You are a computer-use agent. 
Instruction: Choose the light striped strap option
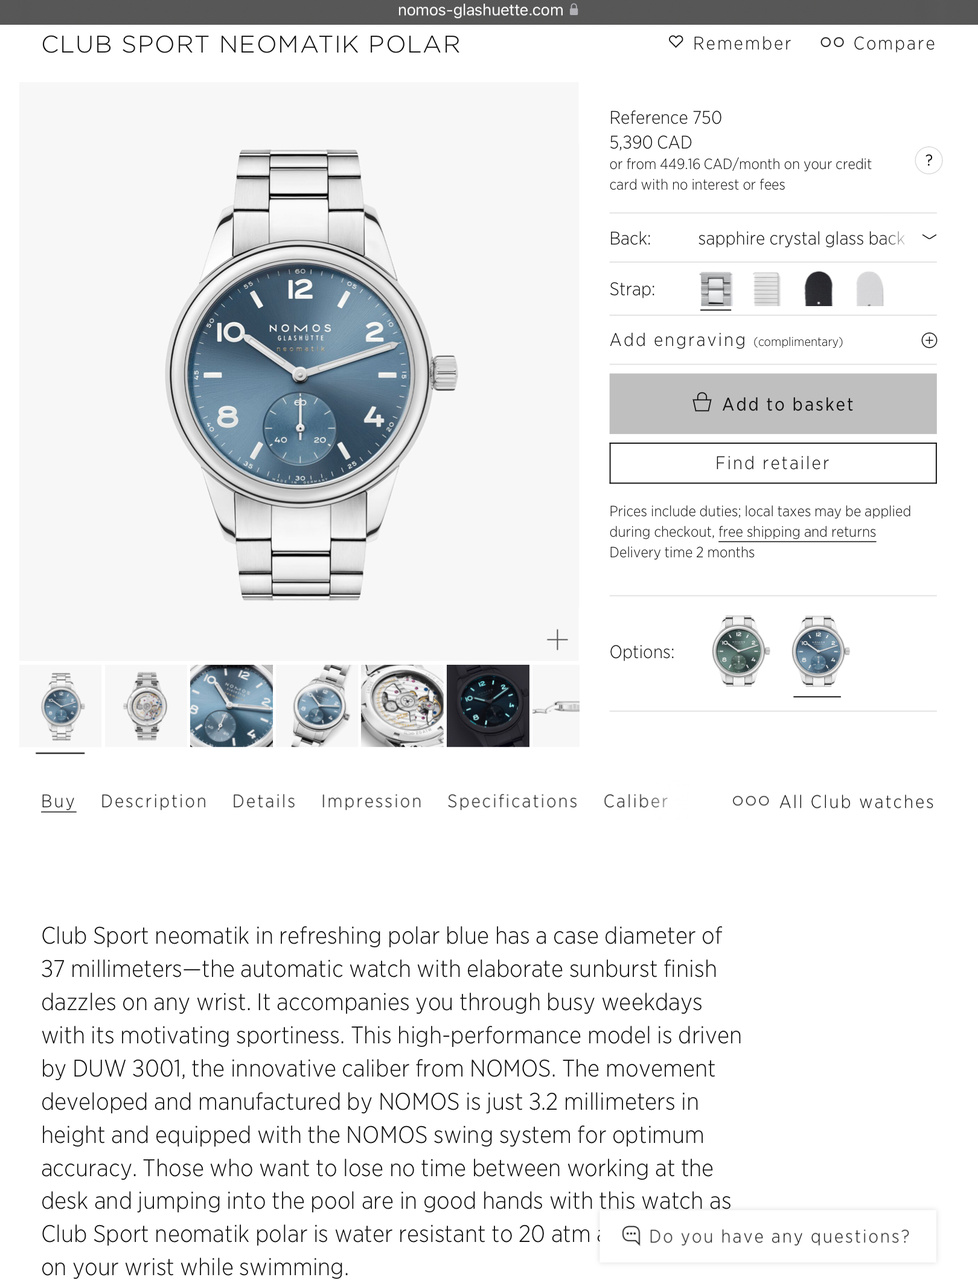766,290
